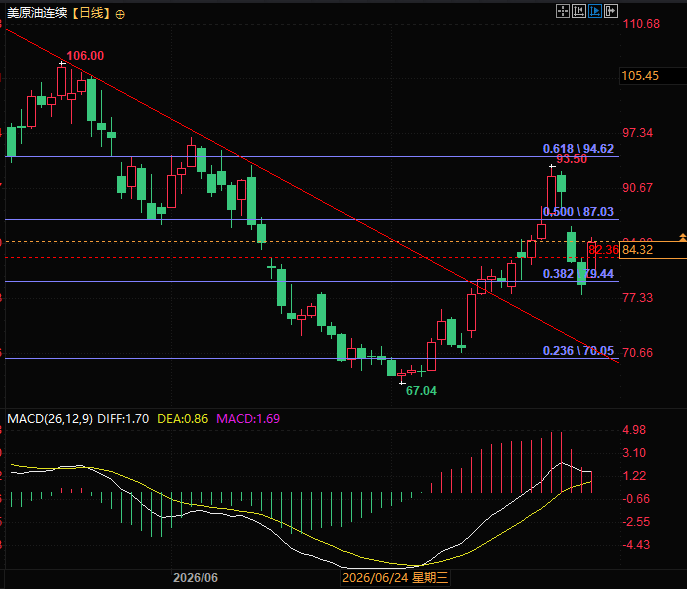
Task: Click the crosshair cursor icon at top
Action: click(563, 11)
